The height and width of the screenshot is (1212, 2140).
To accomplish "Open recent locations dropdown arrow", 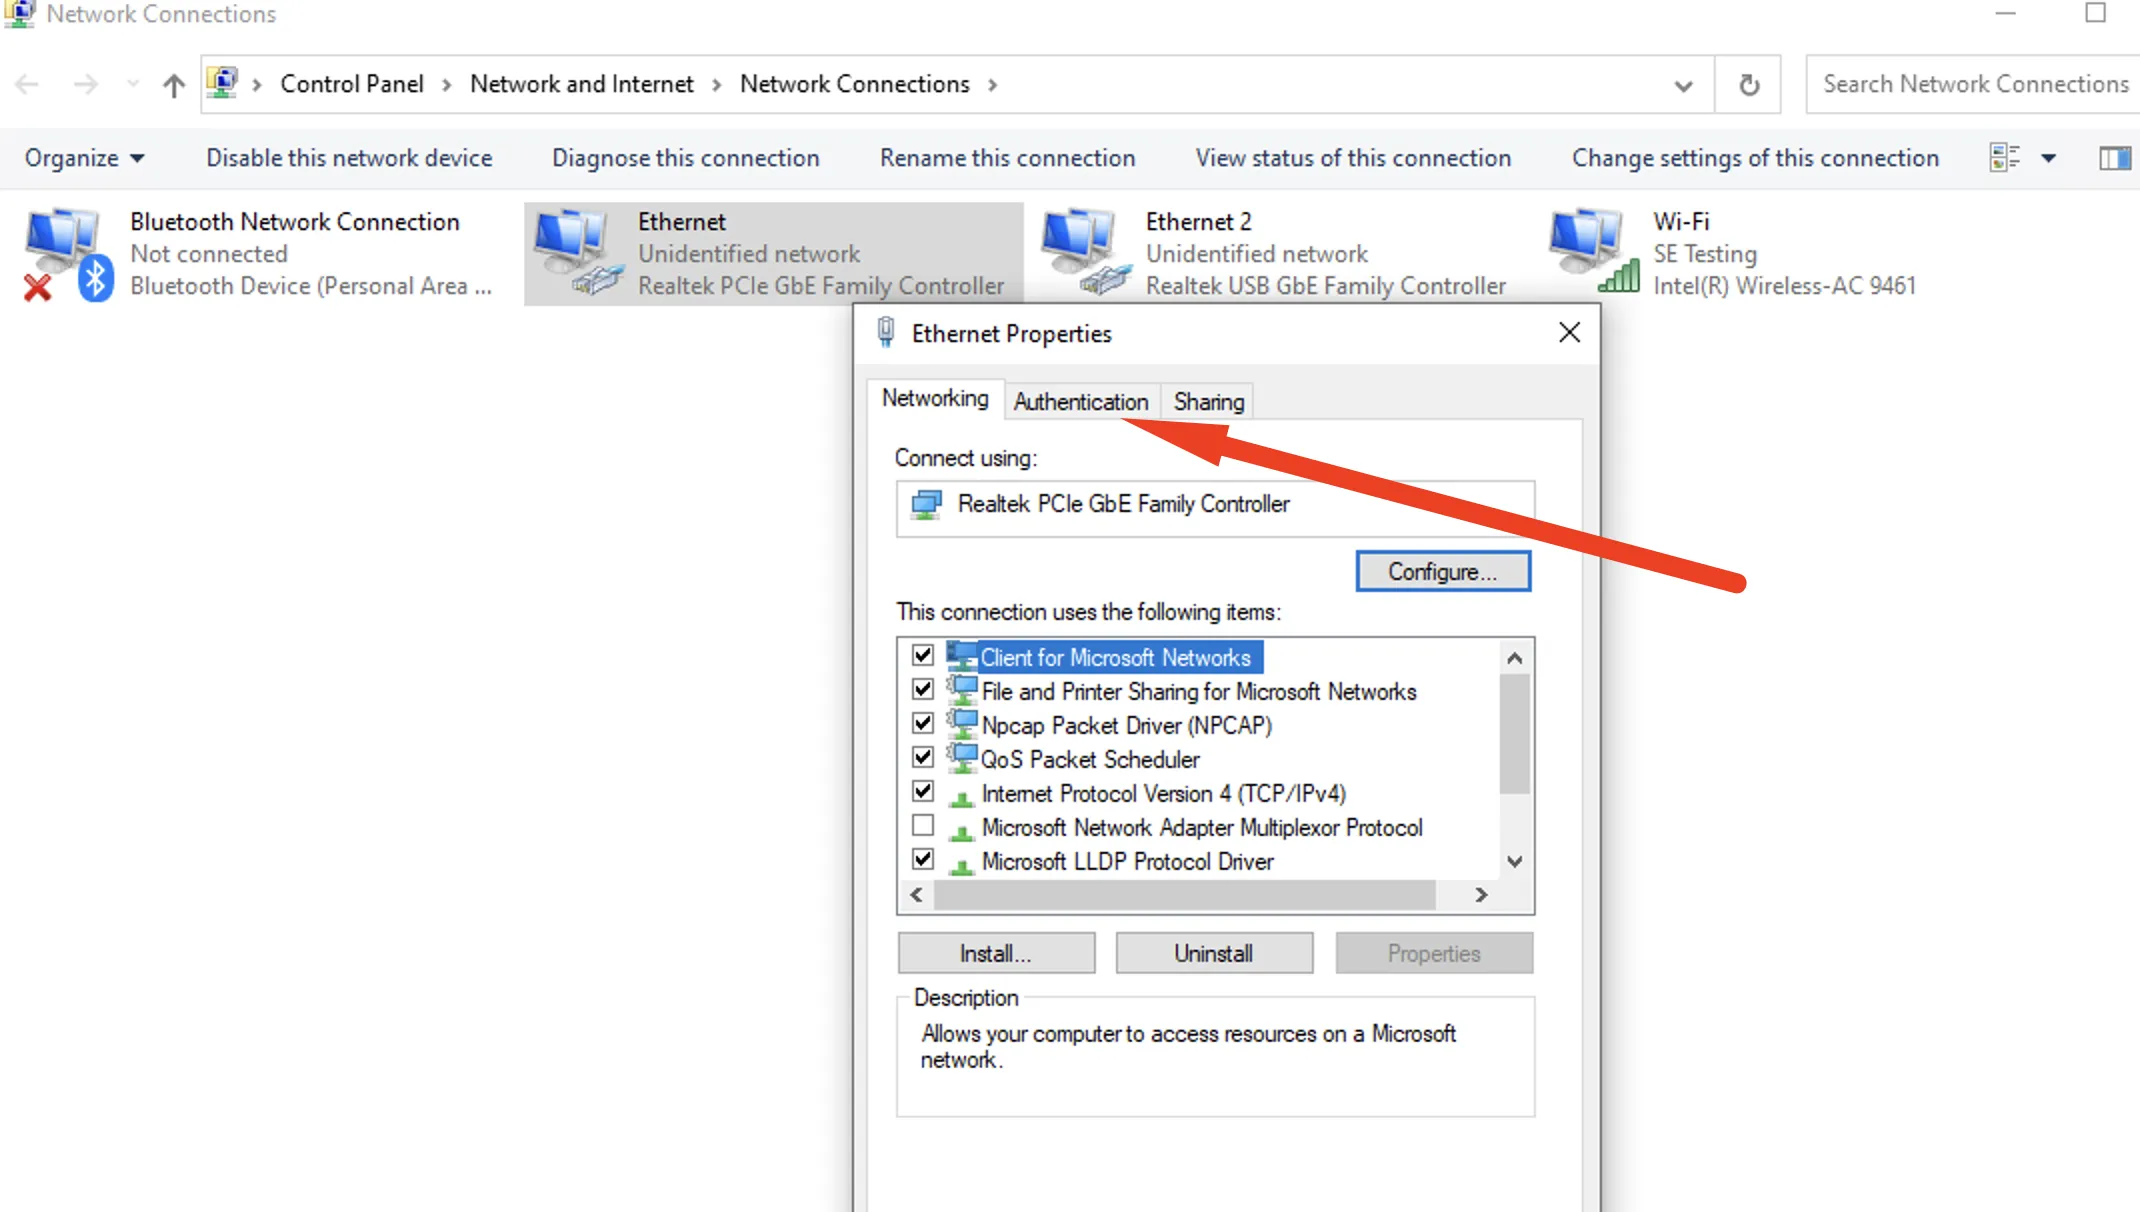I will pyautogui.click(x=133, y=85).
